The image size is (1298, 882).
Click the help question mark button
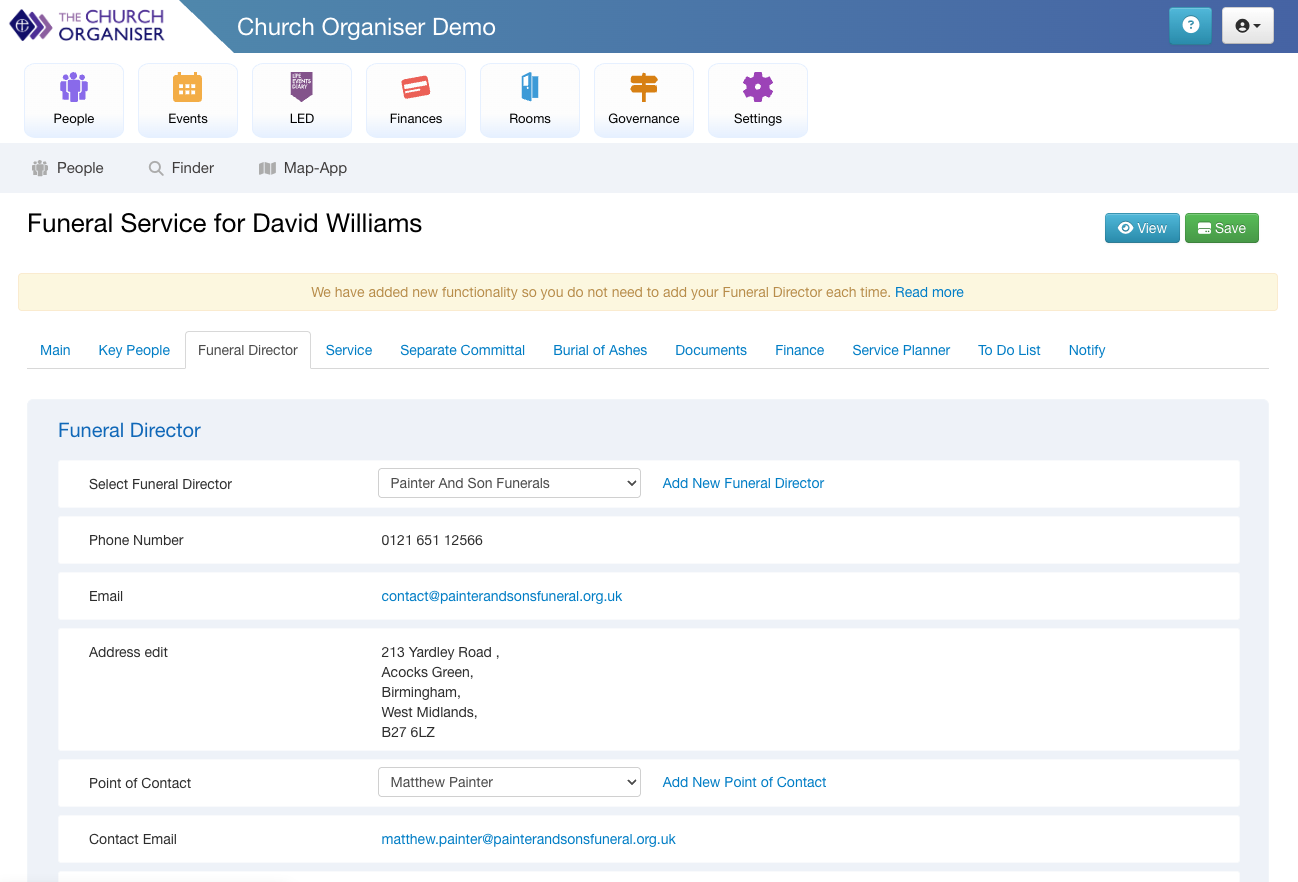click(1190, 26)
